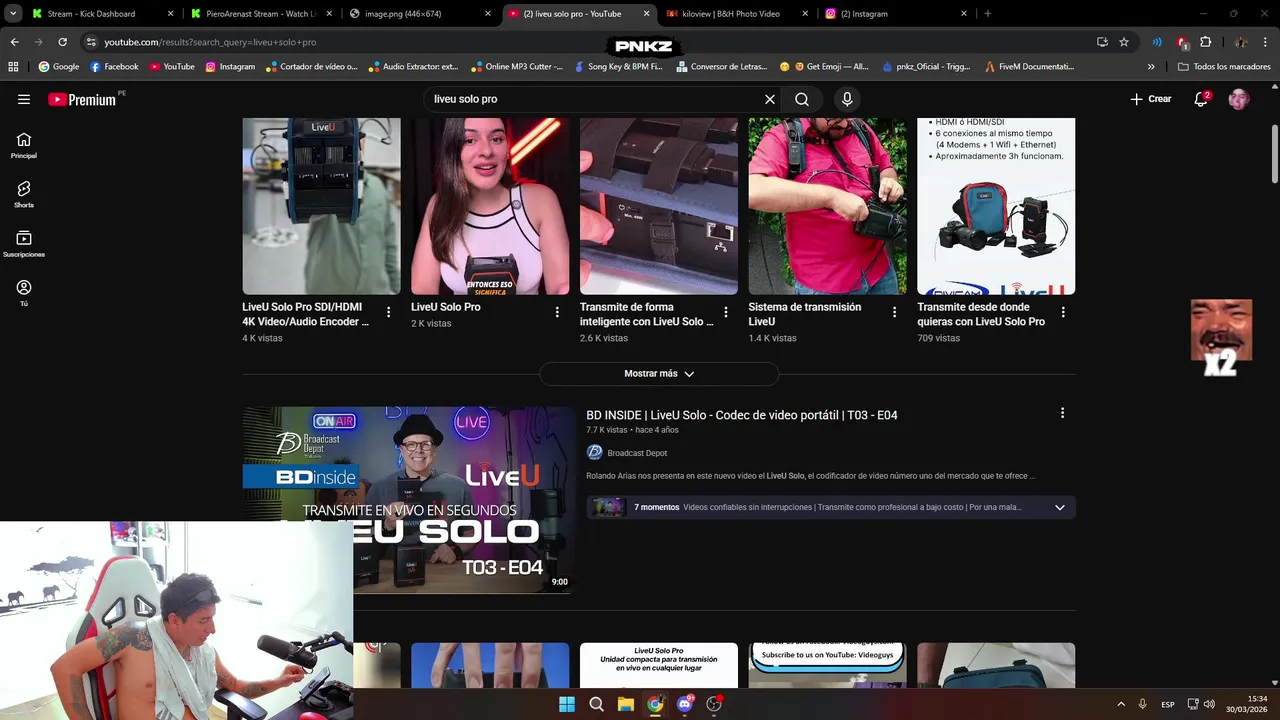Open the Cortador de vídeo bookmark
Viewport: 1280px width, 720px height.
[311, 67]
